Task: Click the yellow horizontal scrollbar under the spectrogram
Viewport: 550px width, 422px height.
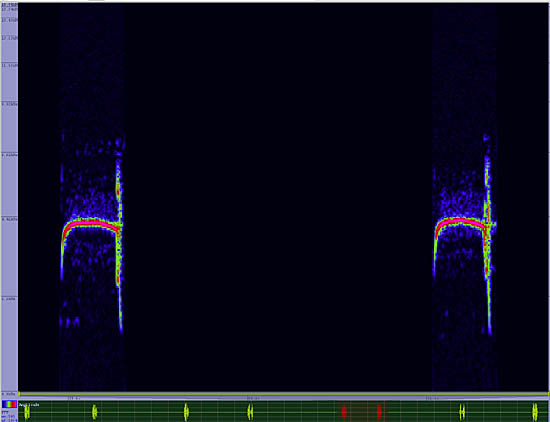Action: pos(283,394)
